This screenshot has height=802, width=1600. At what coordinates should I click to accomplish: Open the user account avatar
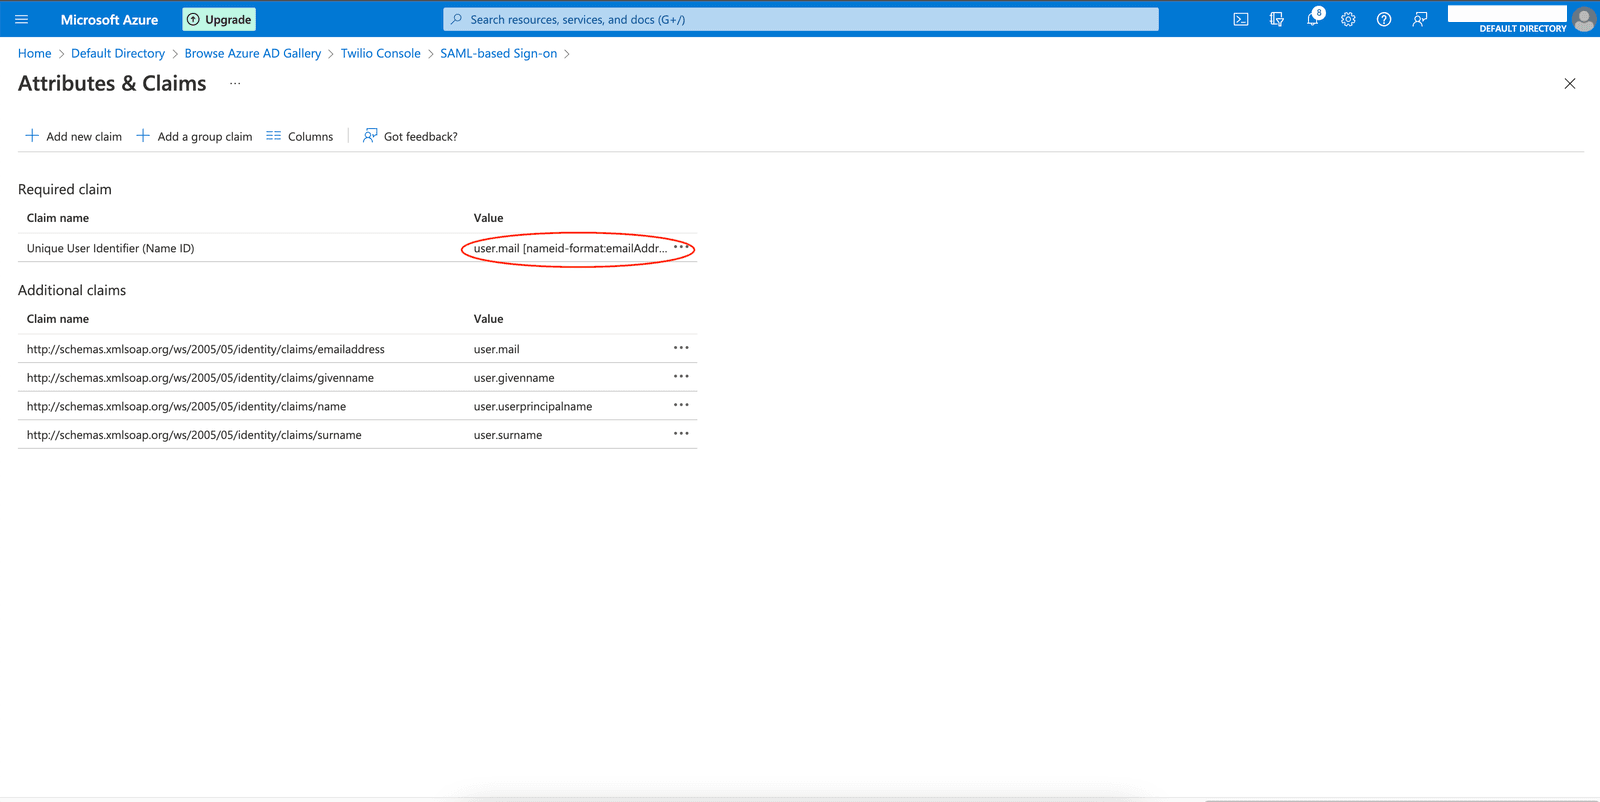(1582, 19)
